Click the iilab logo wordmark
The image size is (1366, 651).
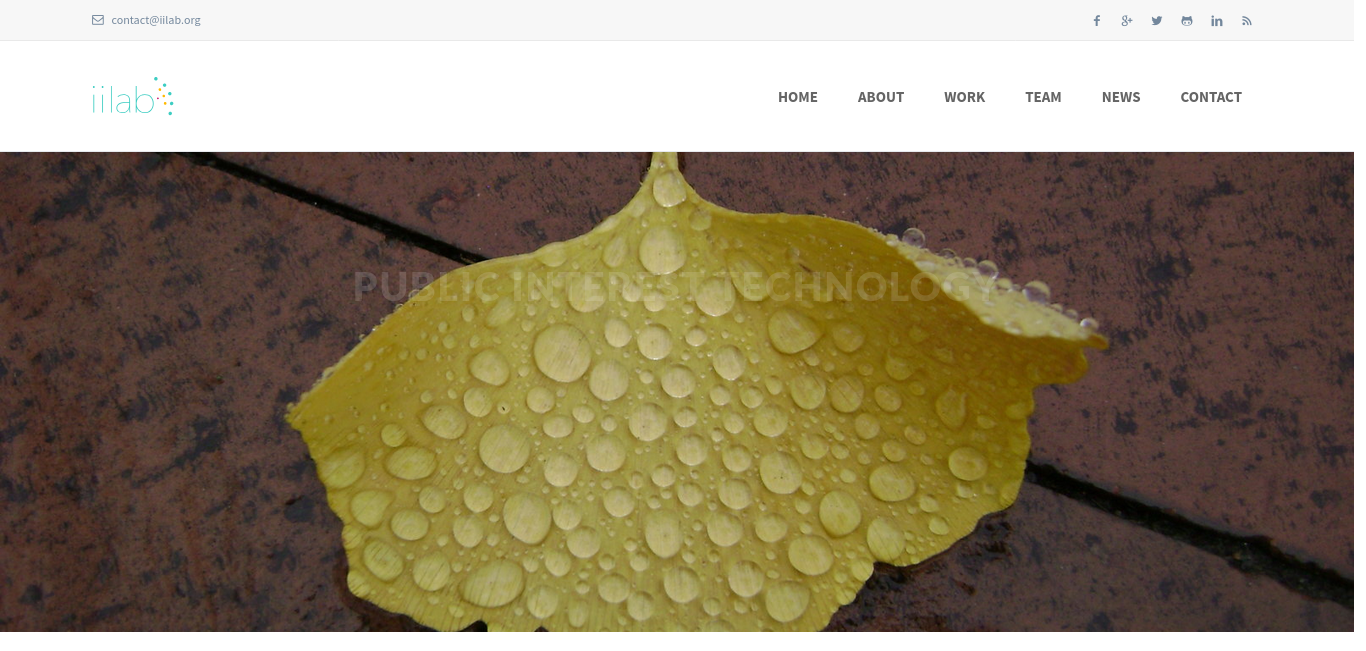point(122,99)
